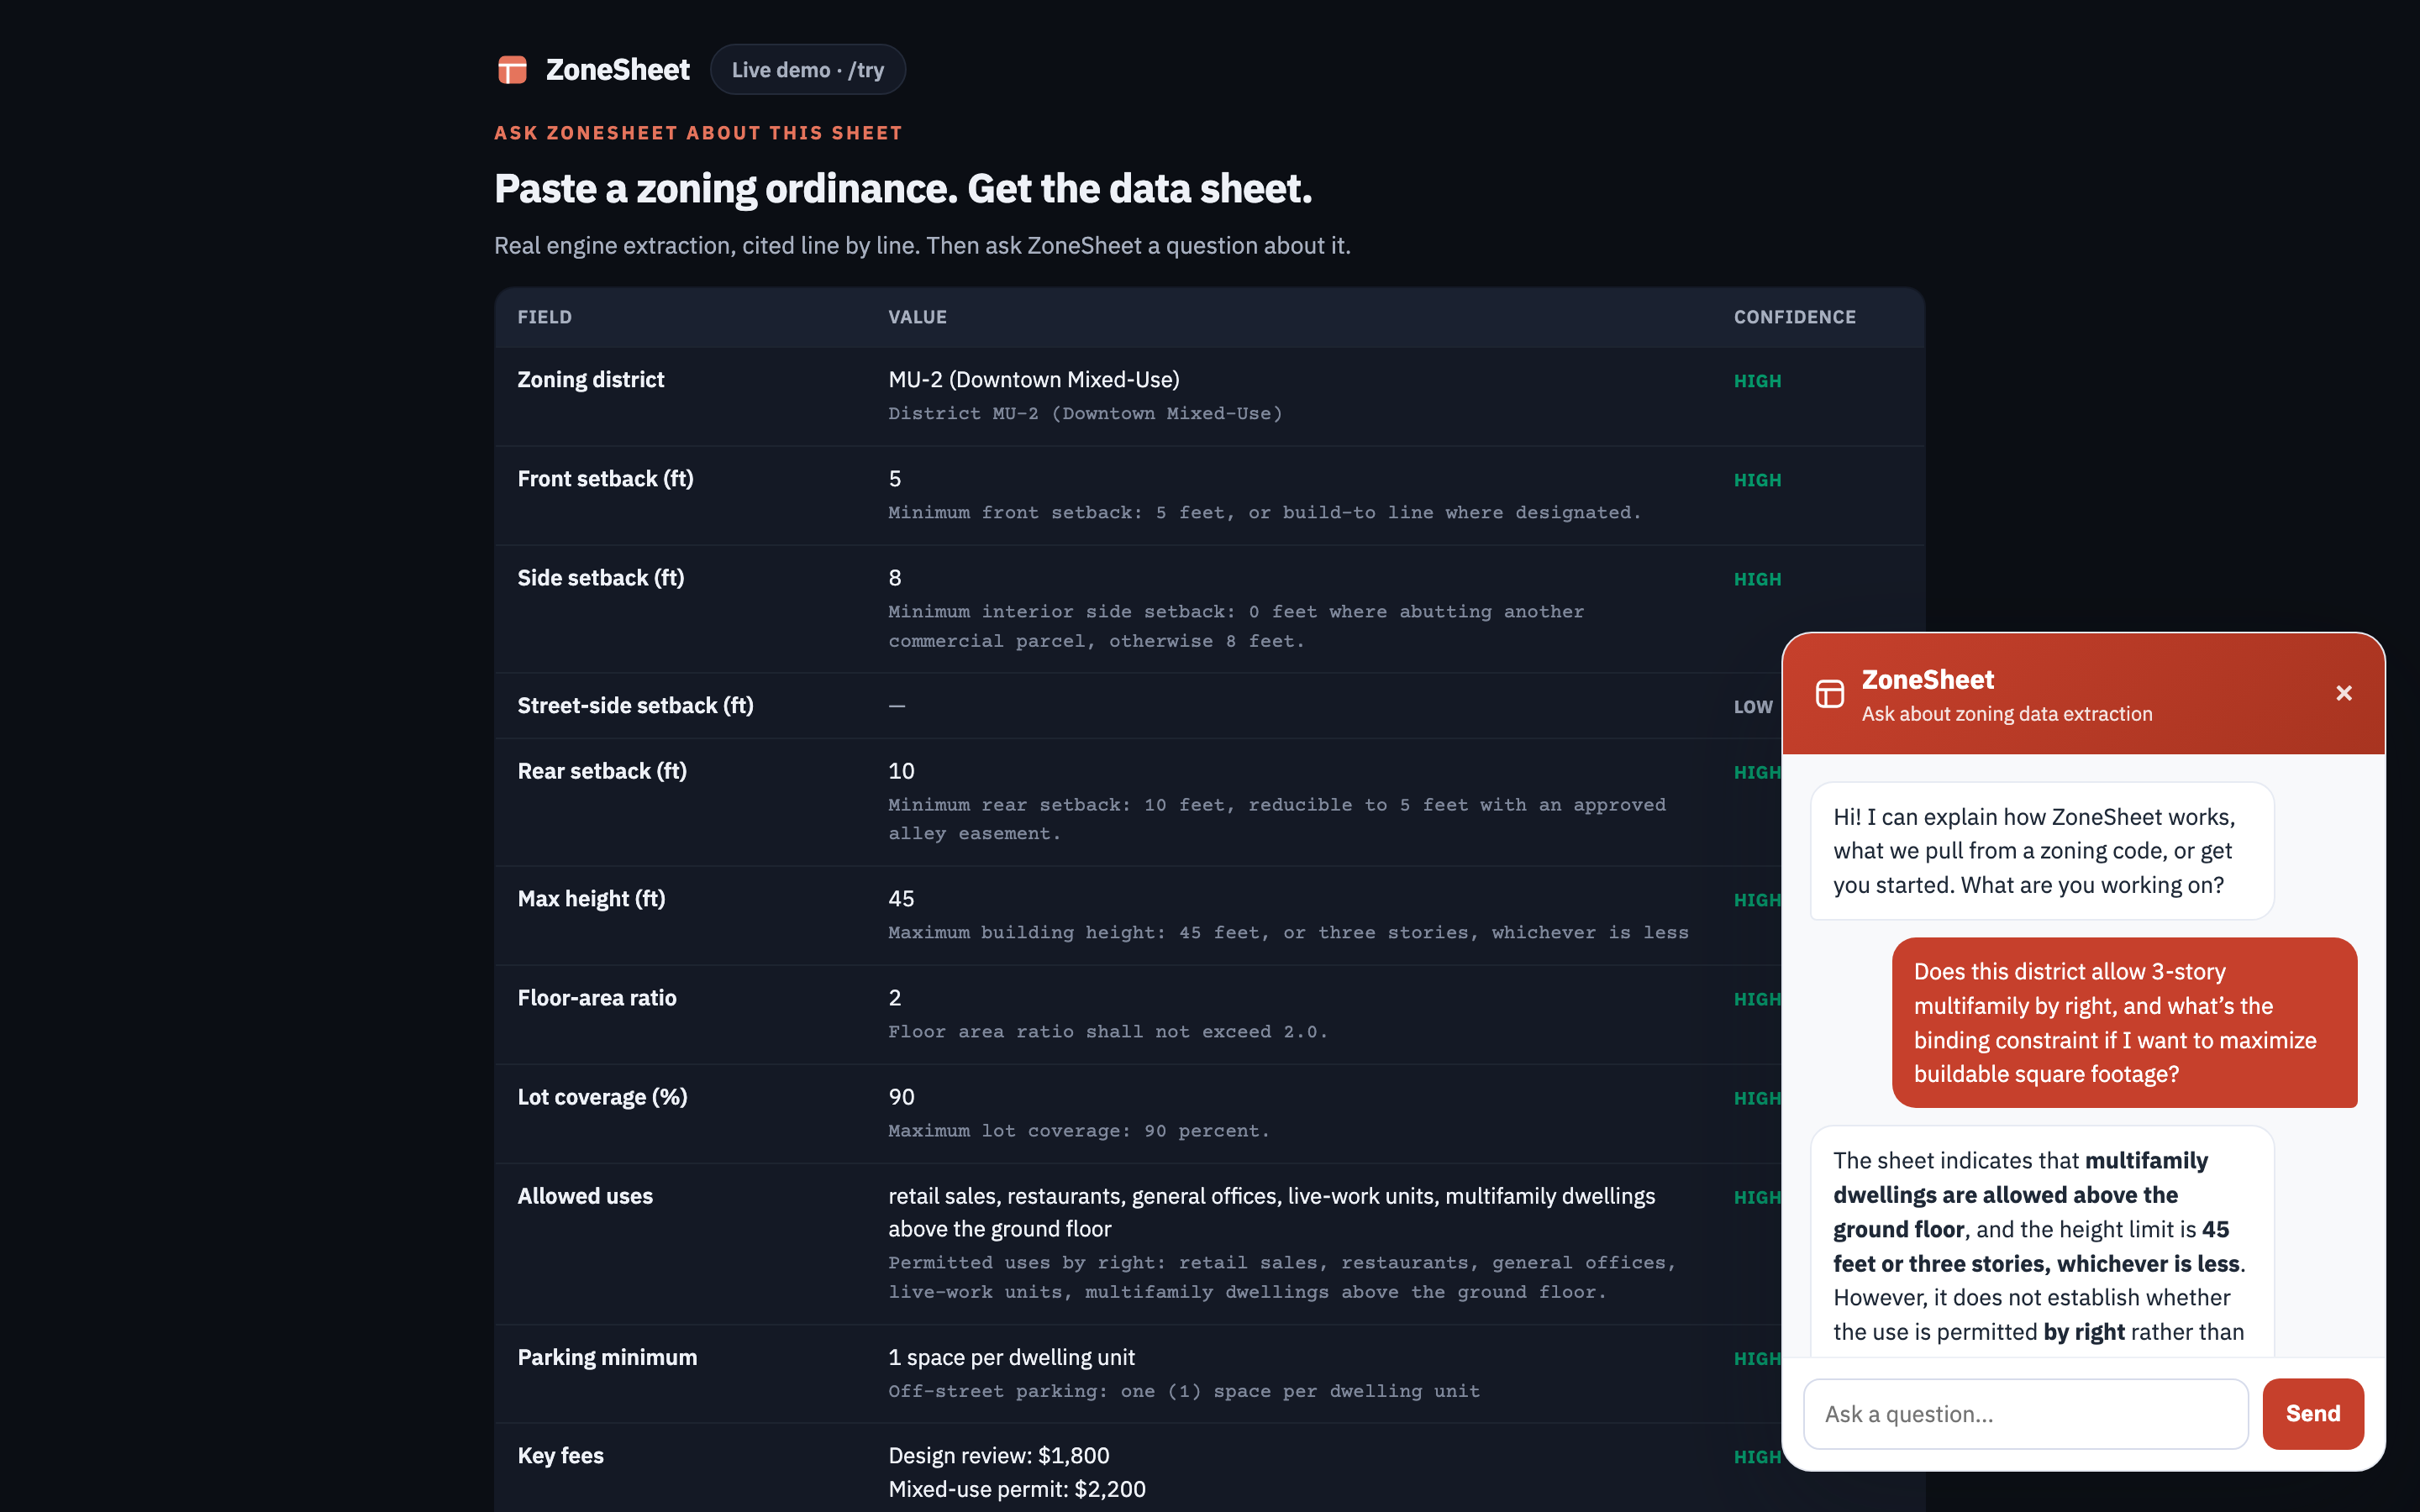
Task: Click the Mixed-use permit: $2,200 fee
Action: 1017,1489
